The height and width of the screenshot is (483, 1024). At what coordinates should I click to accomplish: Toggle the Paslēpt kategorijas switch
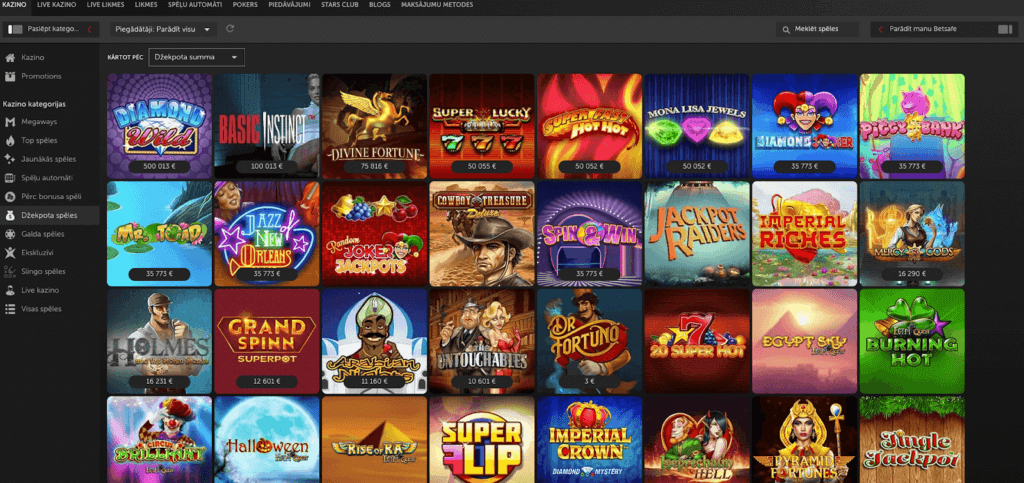click(x=15, y=29)
